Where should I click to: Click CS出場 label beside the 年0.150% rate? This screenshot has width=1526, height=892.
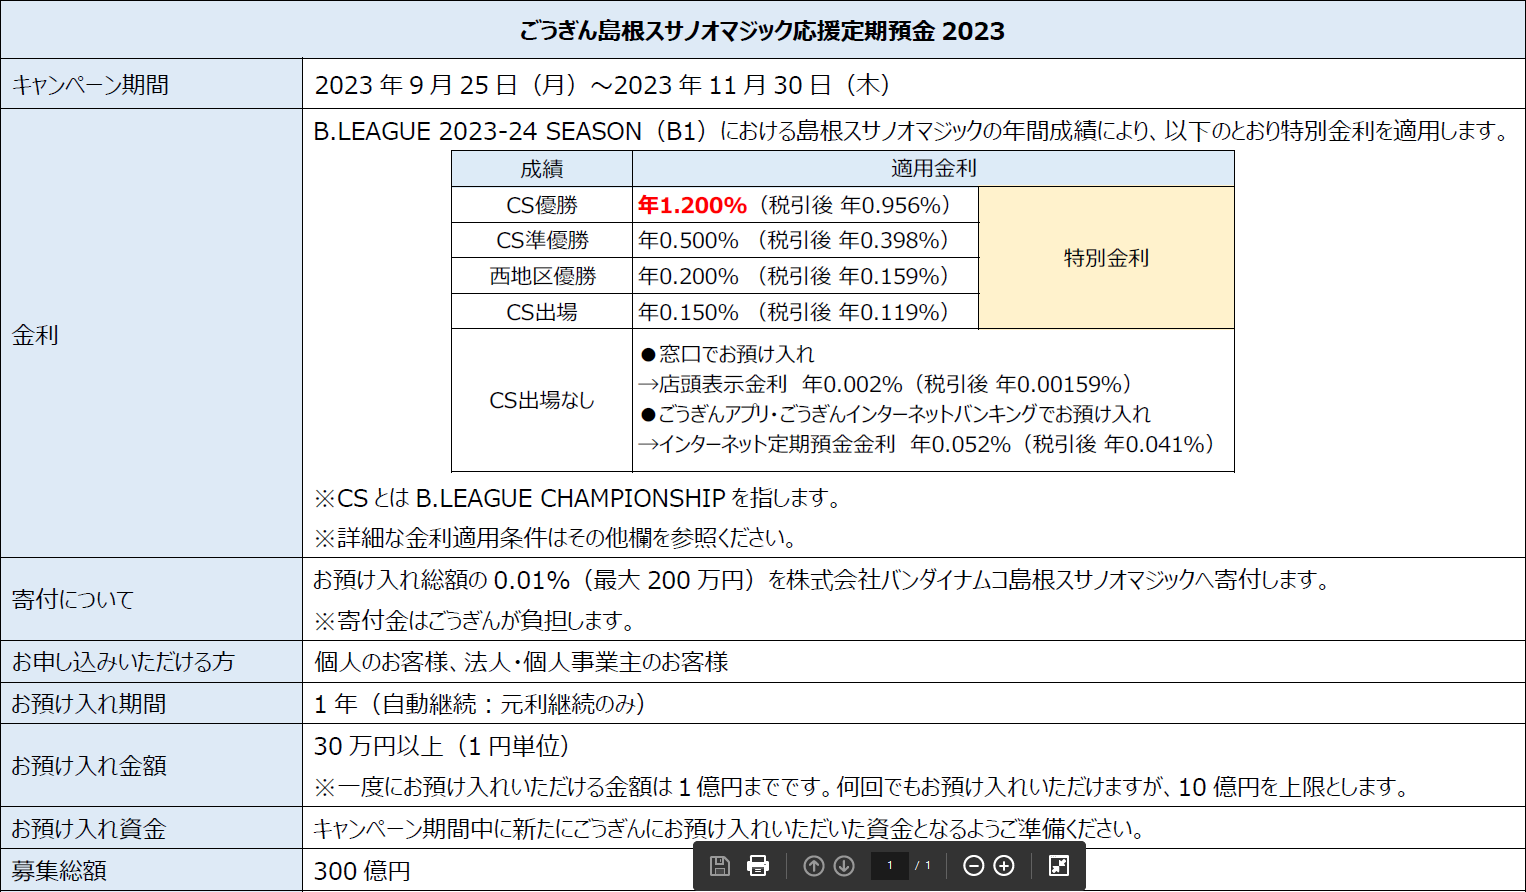pos(542,312)
